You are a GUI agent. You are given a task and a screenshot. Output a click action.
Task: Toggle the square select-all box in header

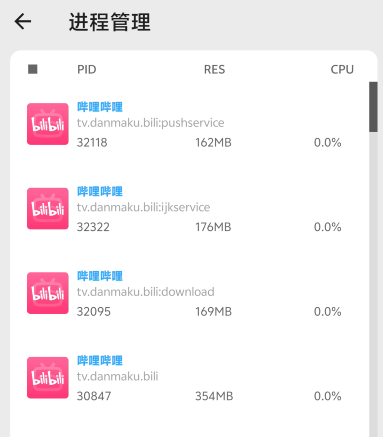[x=33, y=69]
